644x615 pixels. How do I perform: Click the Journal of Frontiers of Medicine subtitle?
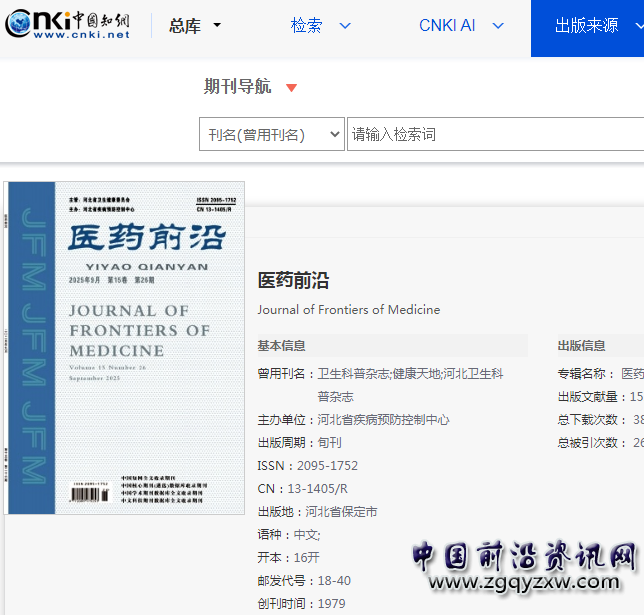pos(348,310)
